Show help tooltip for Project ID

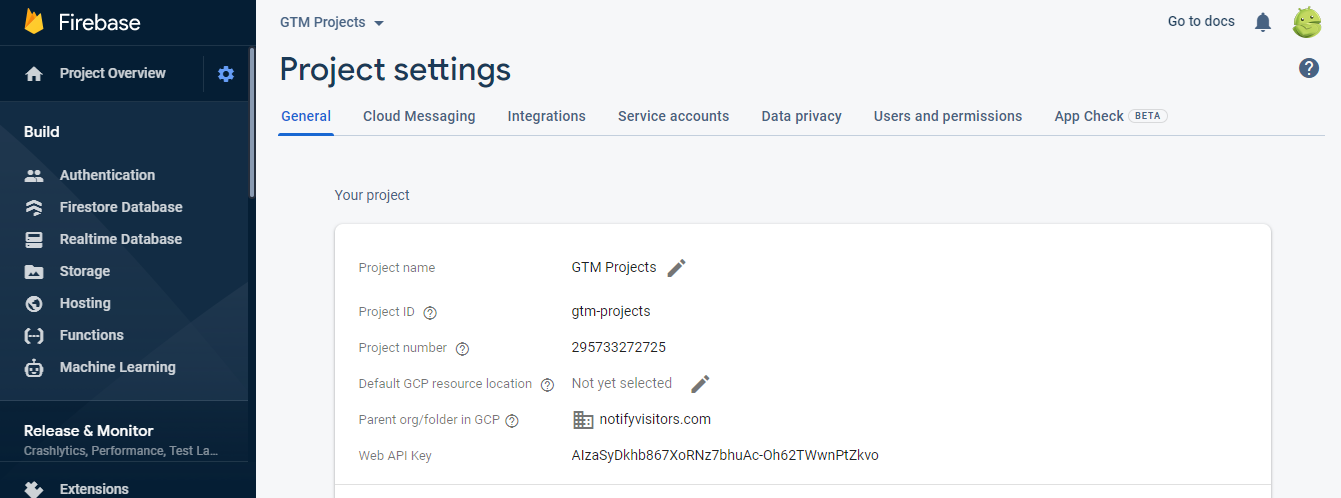point(430,312)
